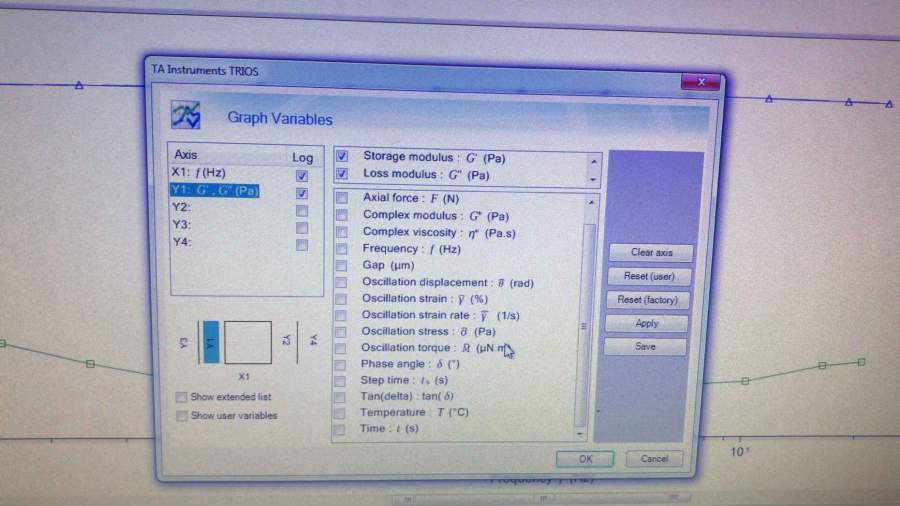The height and width of the screenshot is (506, 900).
Task: Click the down arrow of available variables scrollbar
Action: 580,434
